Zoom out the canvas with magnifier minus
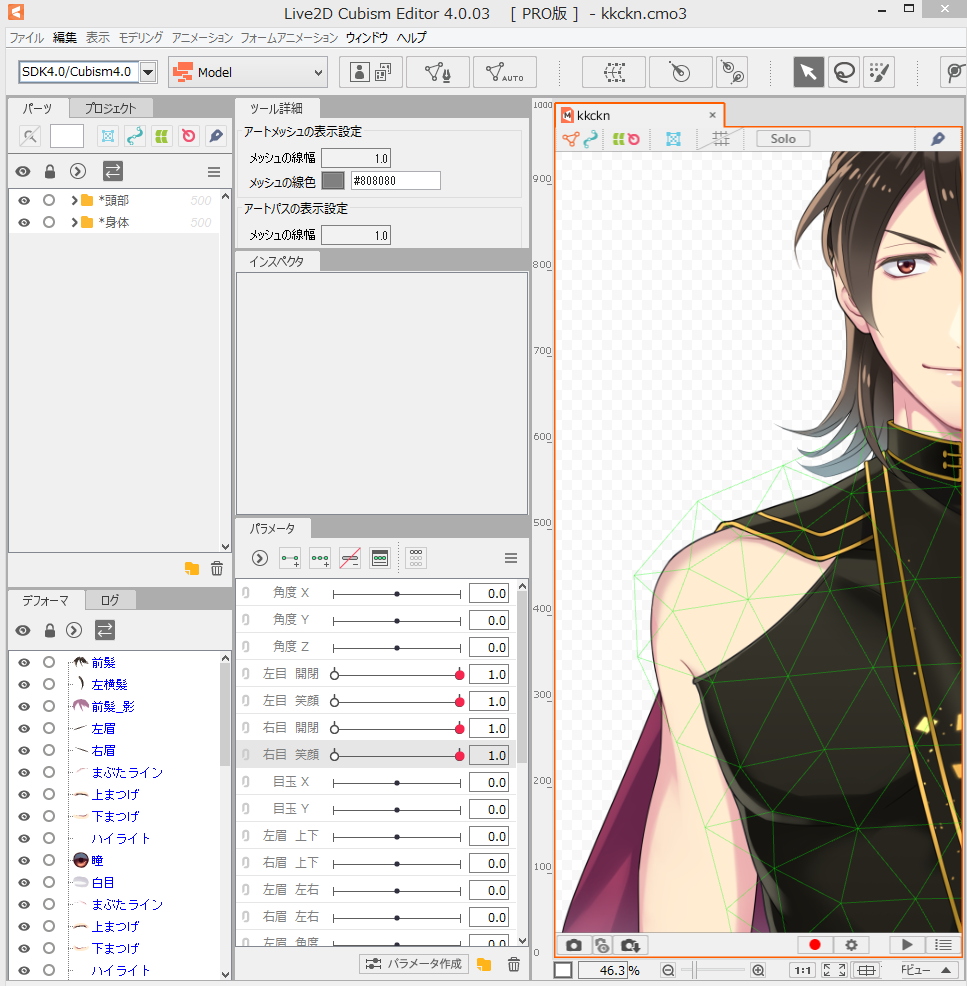Image resolution: width=967 pixels, height=986 pixels. 668,970
